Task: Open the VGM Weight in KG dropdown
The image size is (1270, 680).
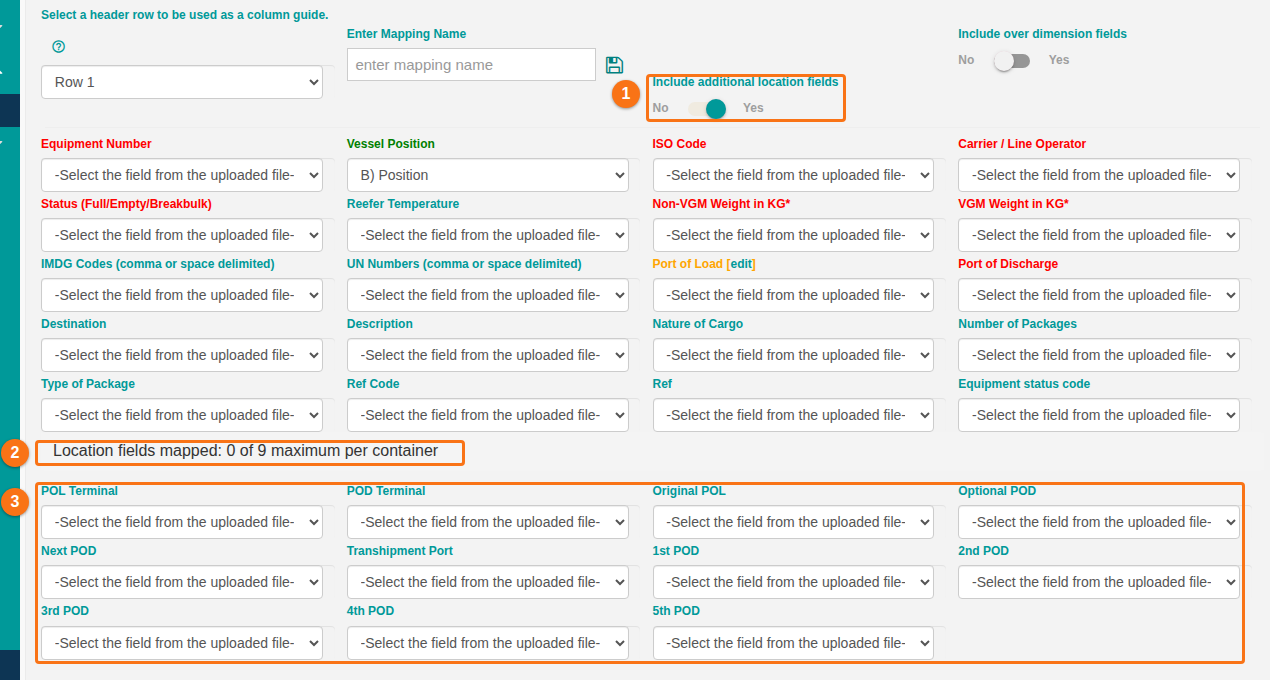Action: click(x=1099, y=235)
